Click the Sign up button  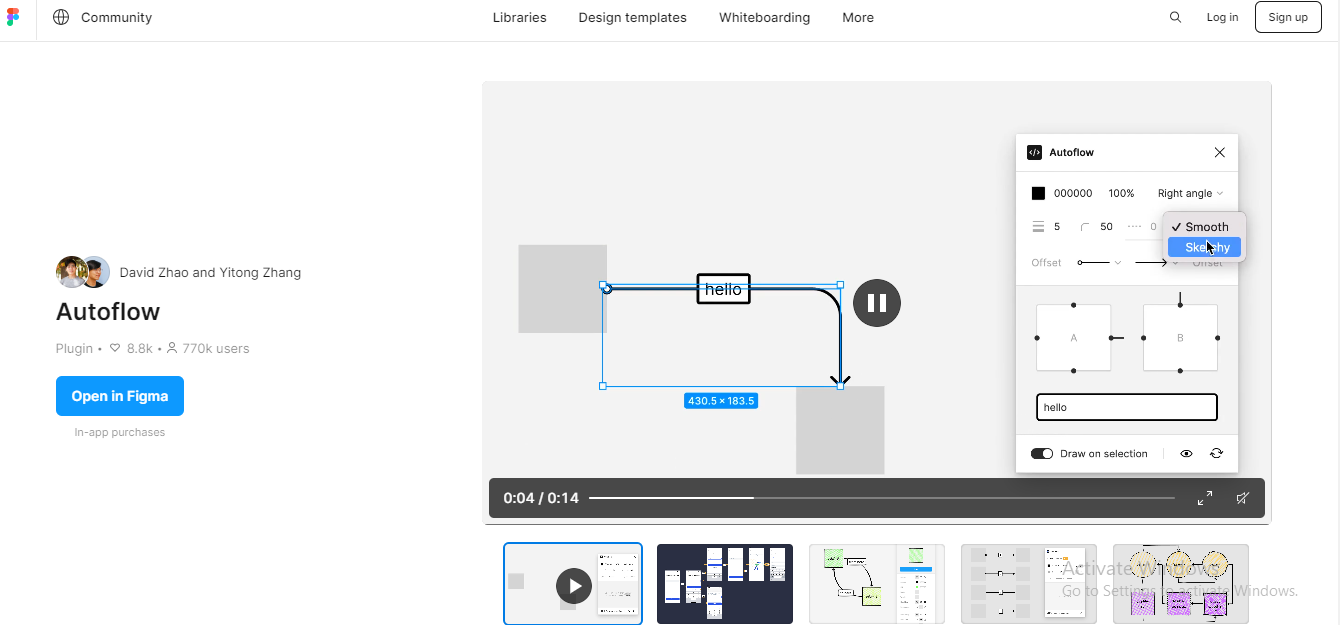click(x=1288, y=17)
